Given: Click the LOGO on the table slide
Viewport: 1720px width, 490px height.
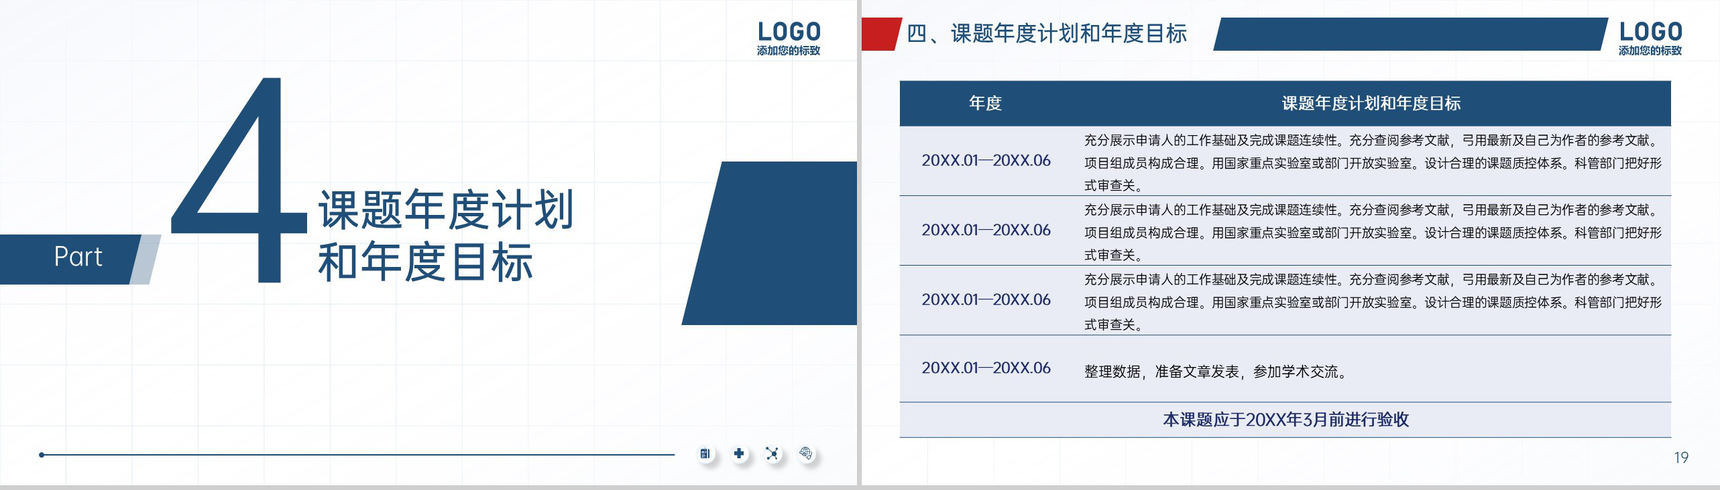Looking at the screenshot, I should pos(1651,32).
